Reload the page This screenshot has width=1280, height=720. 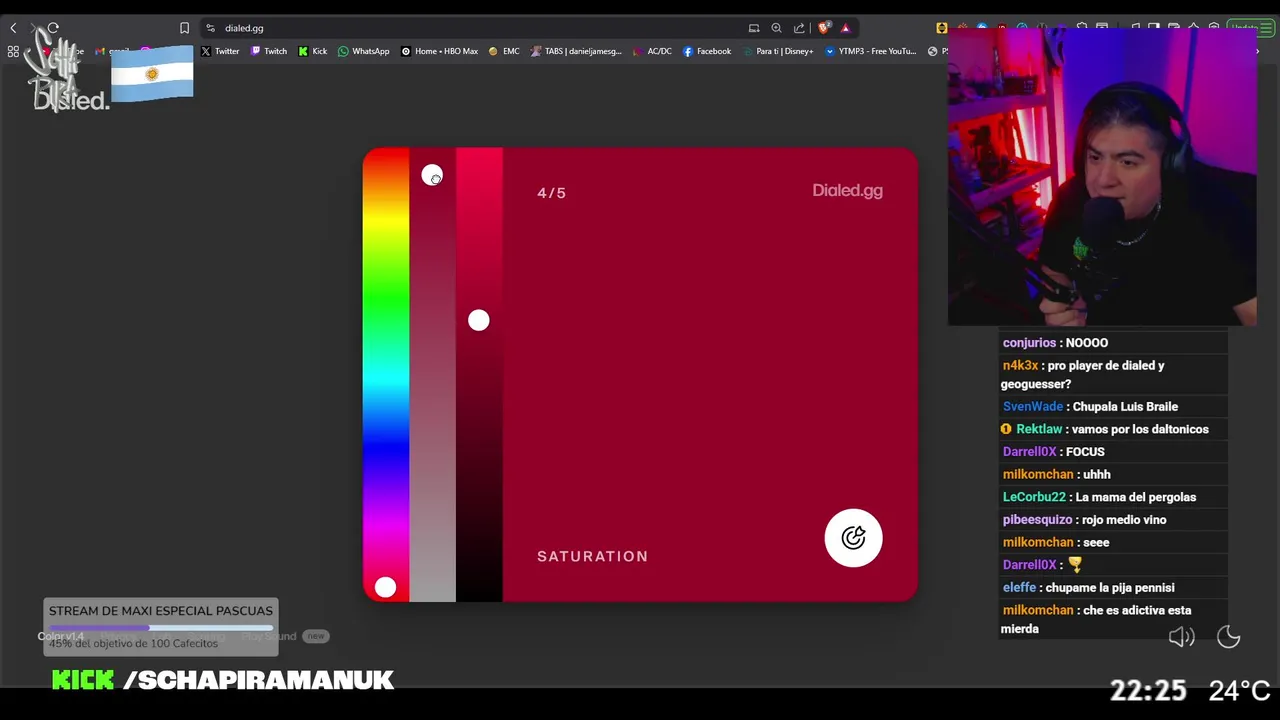pyautogui.click(x=53, y=28)
